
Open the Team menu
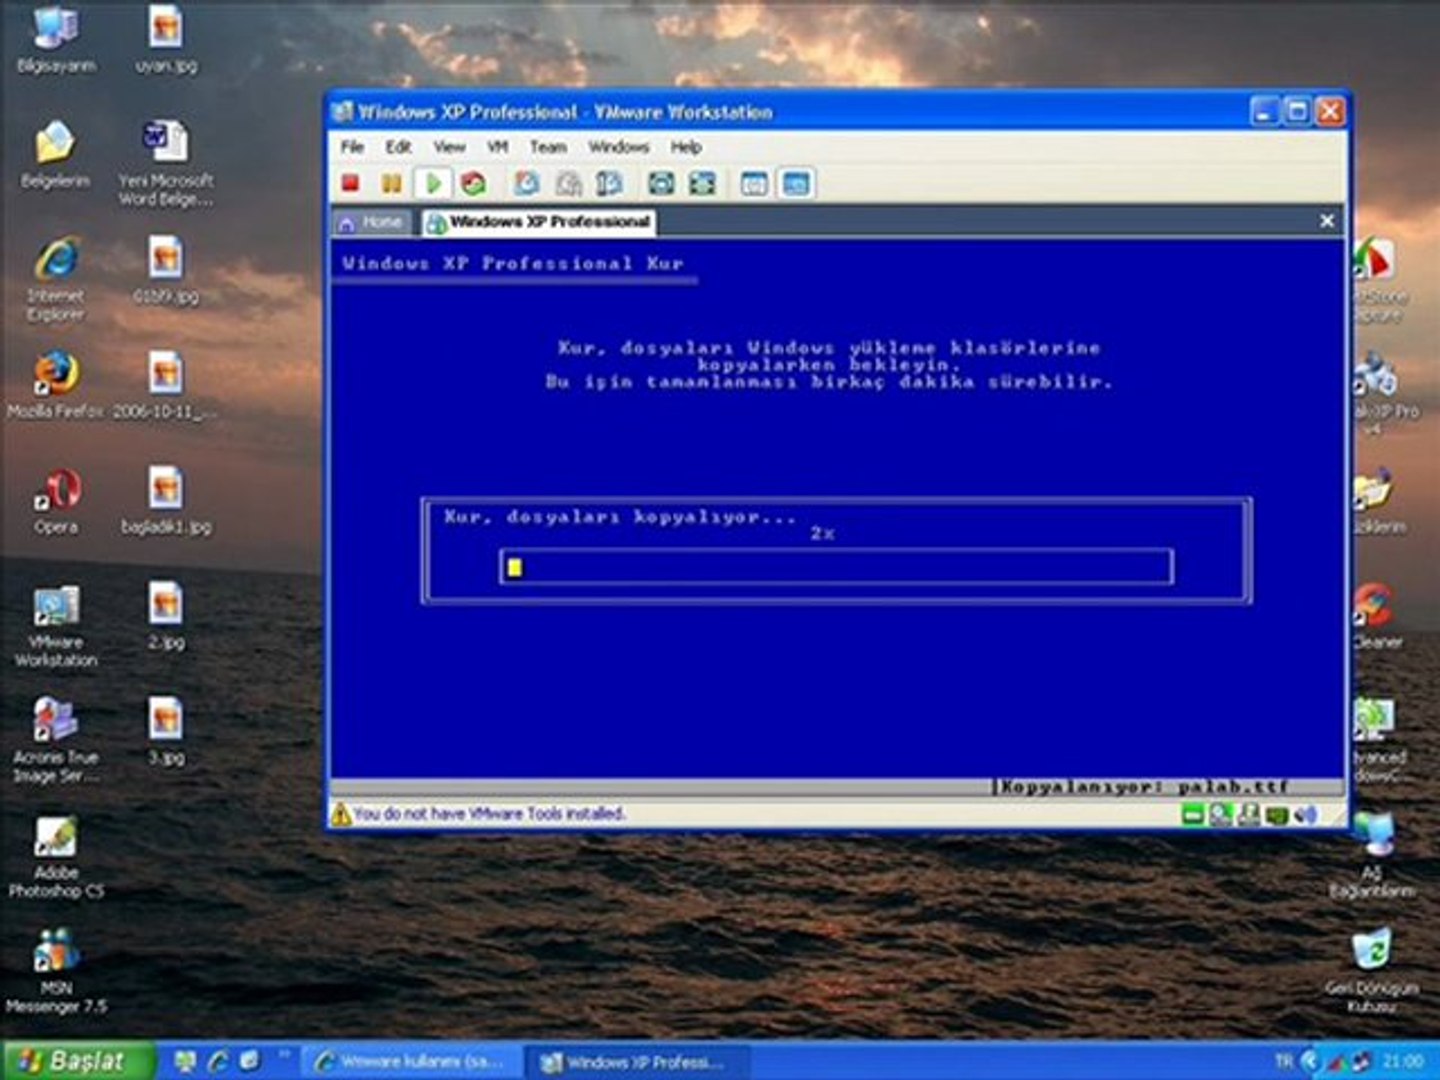click(x=548, y=147)
